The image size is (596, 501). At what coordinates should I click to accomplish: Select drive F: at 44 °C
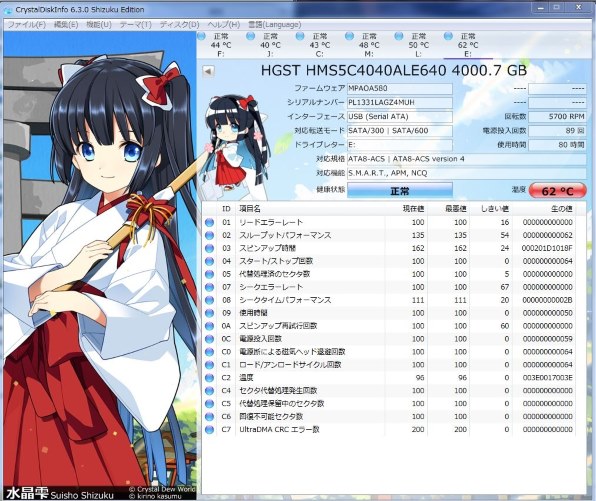tap(221, 45)
